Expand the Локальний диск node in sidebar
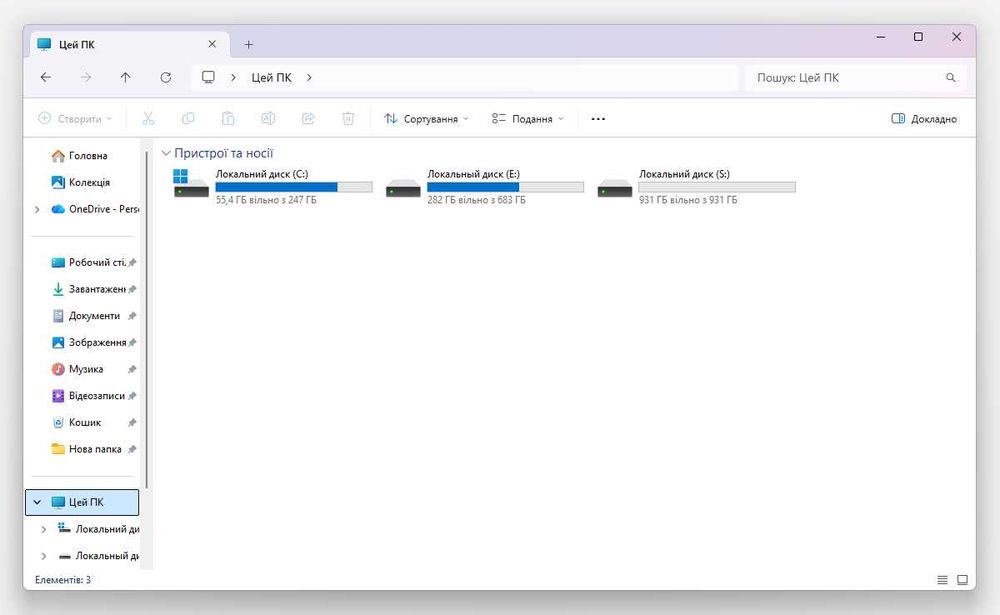1000x615 pixels. (x=43, y=529)
